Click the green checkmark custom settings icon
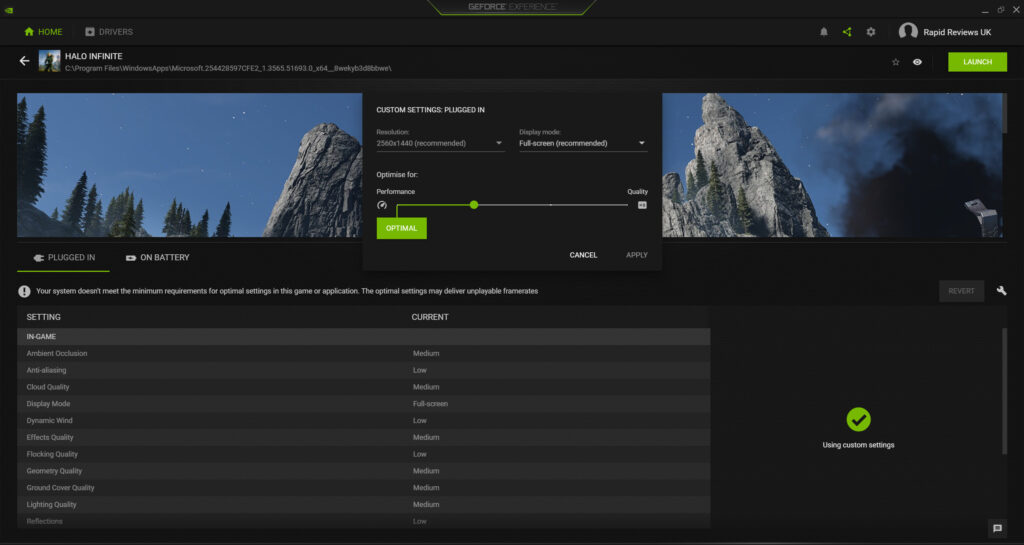Image resolution: width=1024 pixels, height=545 pixels. pyautogui.click(x=858, y=419)
